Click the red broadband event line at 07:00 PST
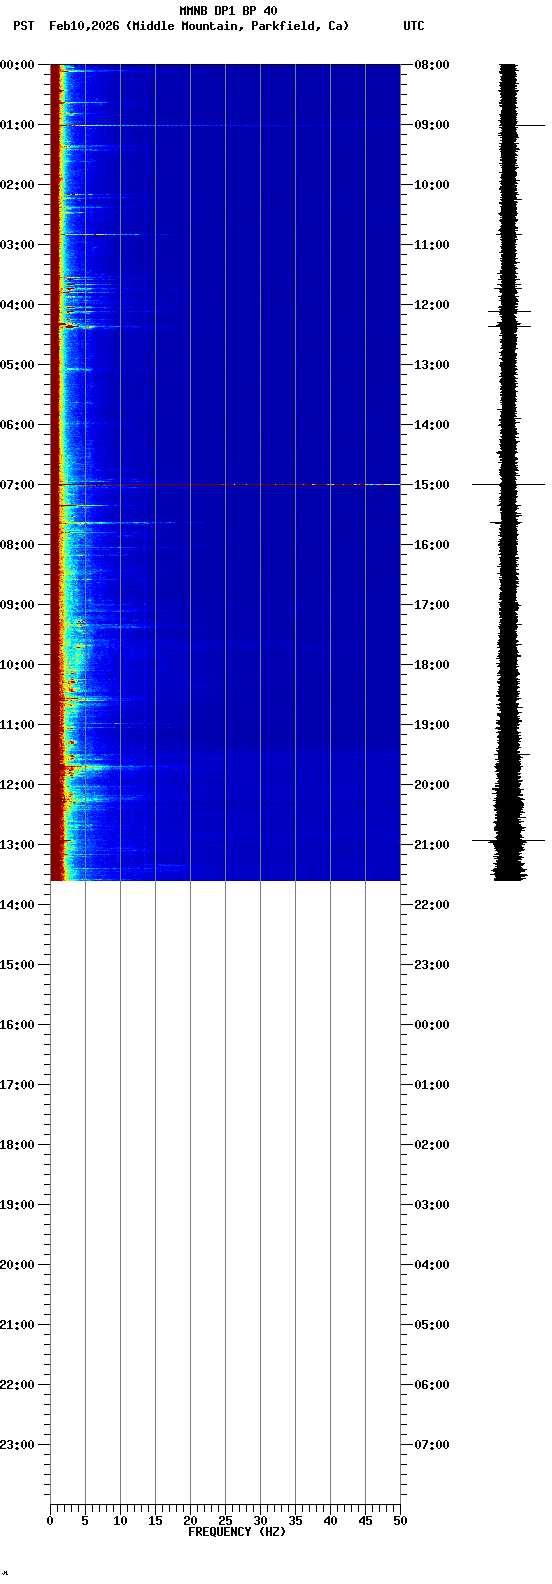The width and height of the screenshot is (552, 1584). 225,484
